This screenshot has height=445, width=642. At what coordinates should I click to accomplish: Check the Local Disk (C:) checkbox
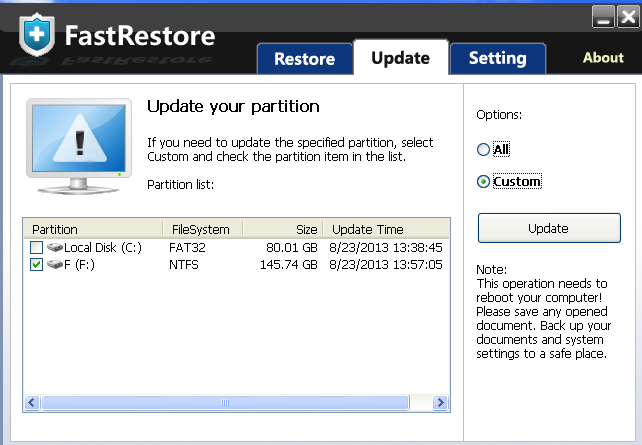coord(37,247)
